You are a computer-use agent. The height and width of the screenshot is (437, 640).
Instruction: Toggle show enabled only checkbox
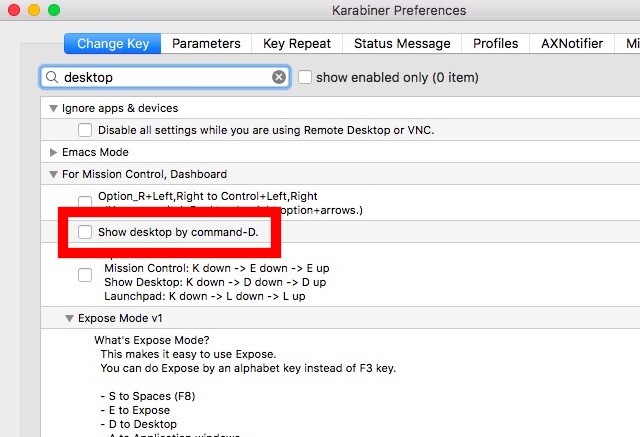(x=305, y=77)
